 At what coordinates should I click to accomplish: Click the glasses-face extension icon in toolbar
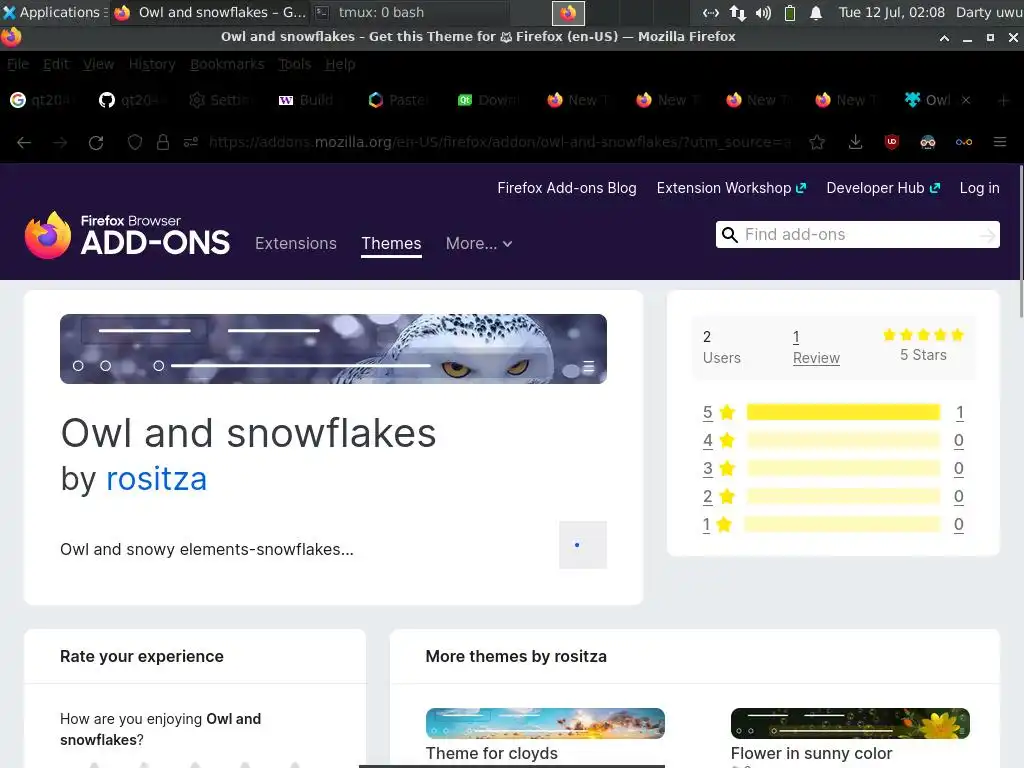tap(927, 142)
